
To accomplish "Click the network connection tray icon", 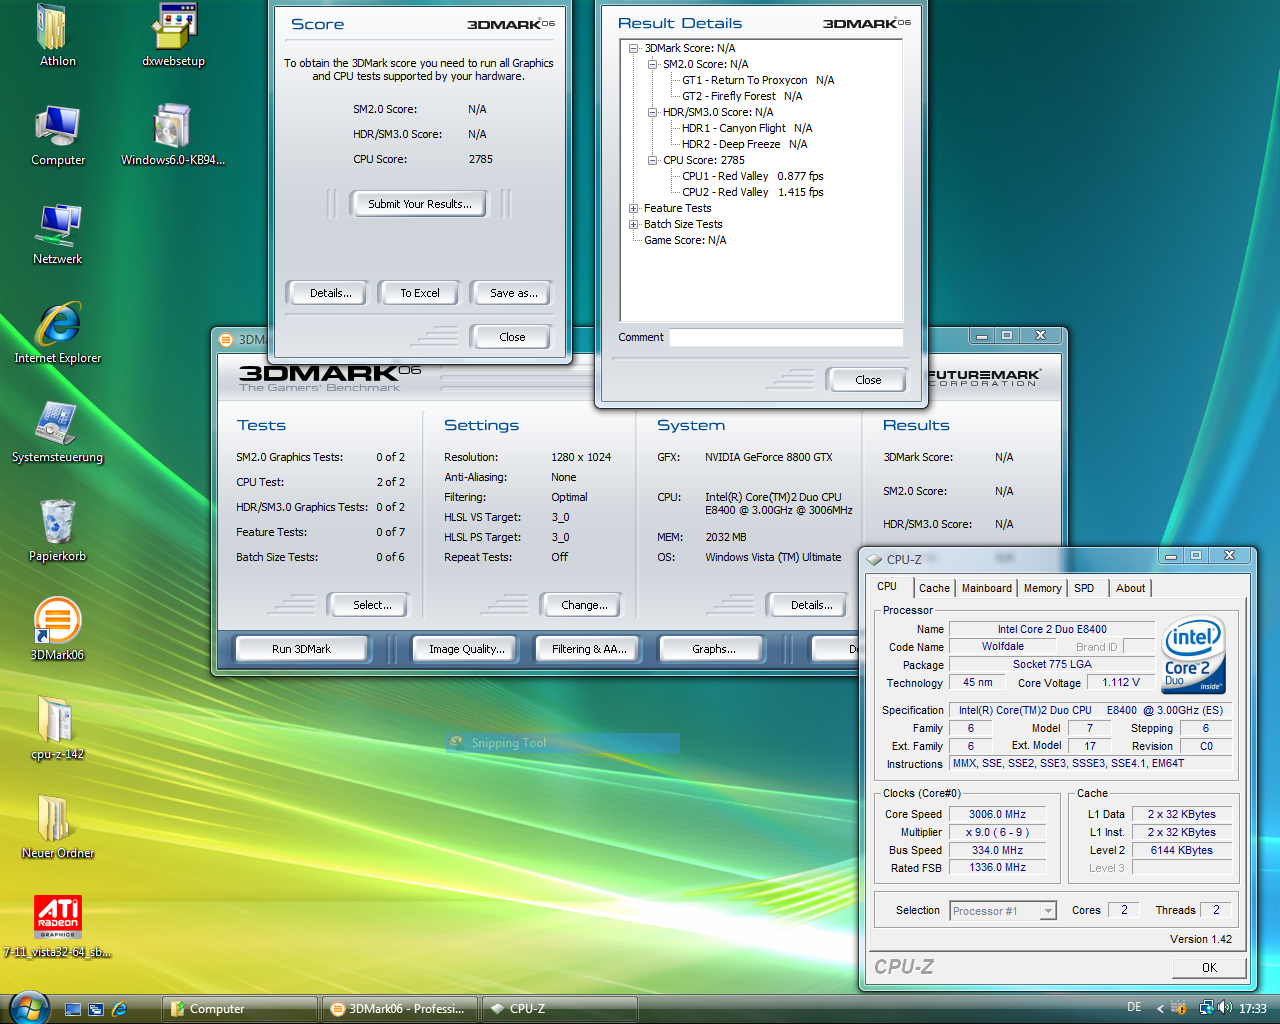I will 1207,1008.
